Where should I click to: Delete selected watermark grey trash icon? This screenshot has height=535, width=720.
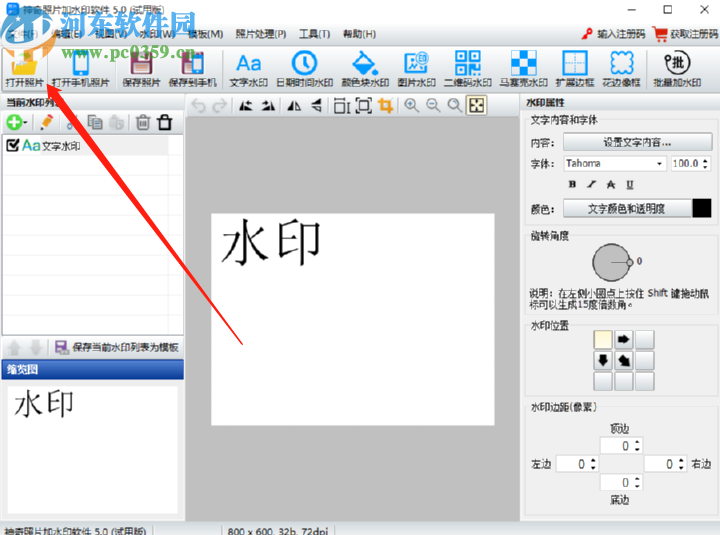pyautogui.click(x=143, y=122)
